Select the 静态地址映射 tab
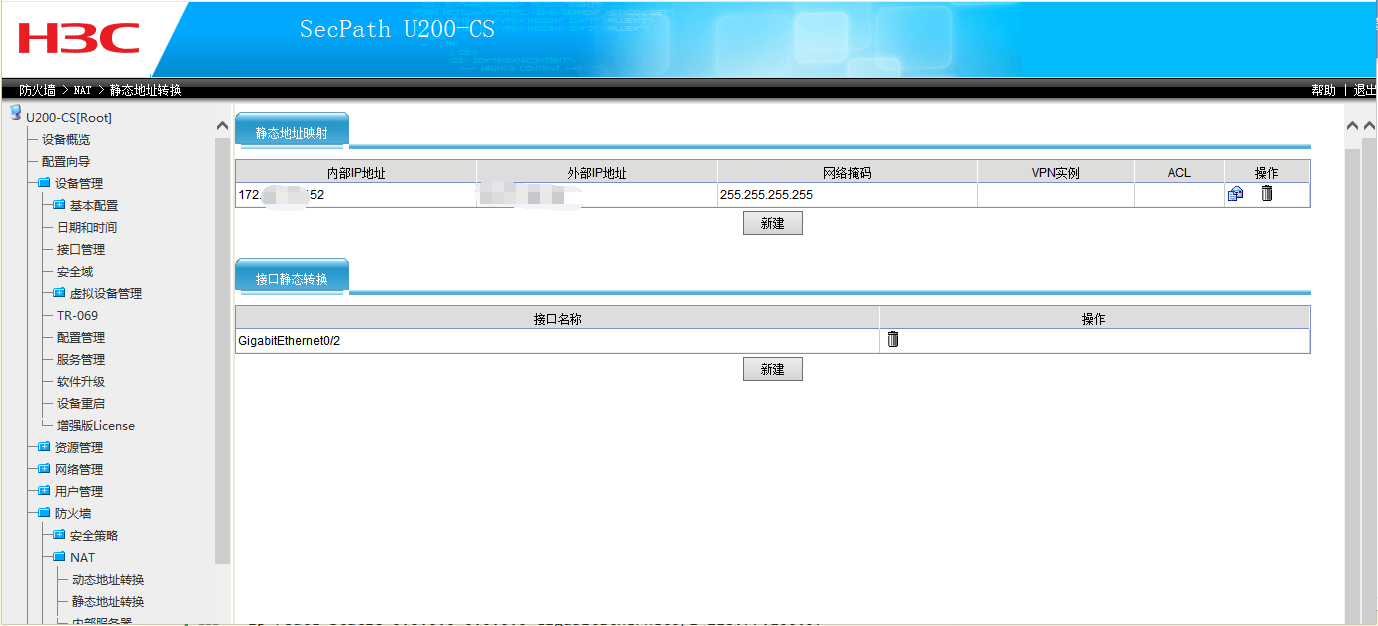 coord(292,132)
